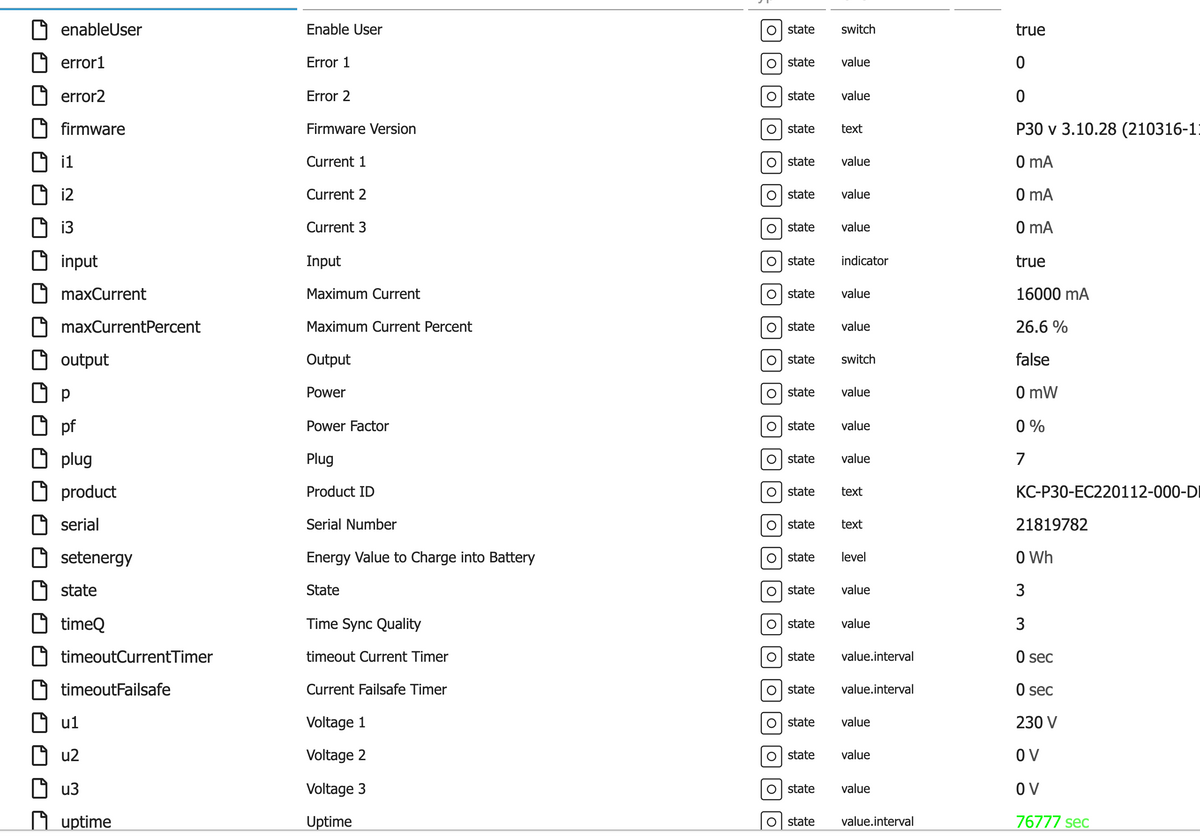This screenshot has height=836, width=1200.
Task: Click the state icon in Plug row
Action: (771, 459)
